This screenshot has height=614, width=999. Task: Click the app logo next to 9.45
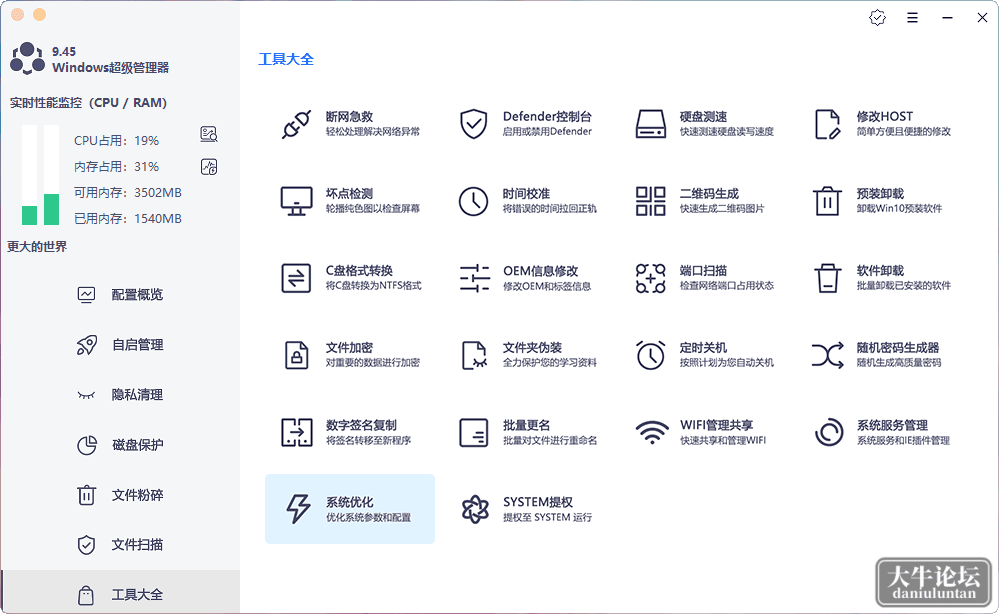click(27, 59)
